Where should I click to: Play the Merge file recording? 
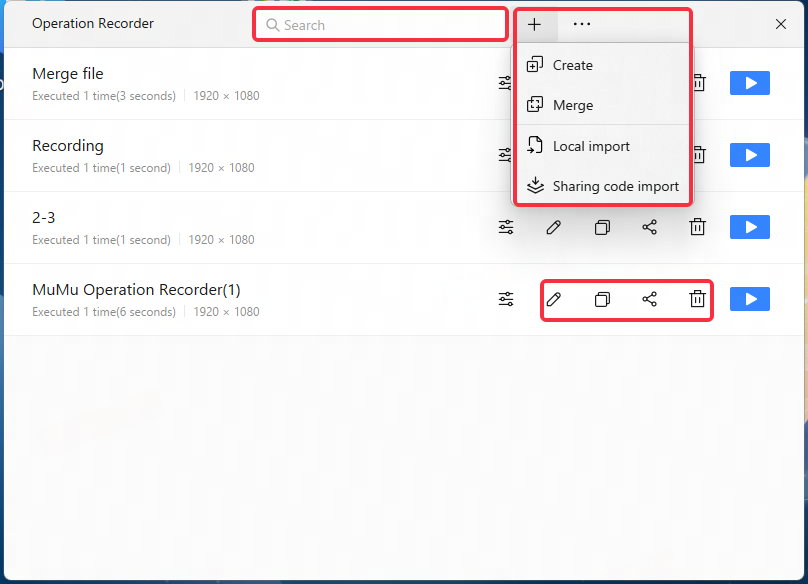pos(750,83)
